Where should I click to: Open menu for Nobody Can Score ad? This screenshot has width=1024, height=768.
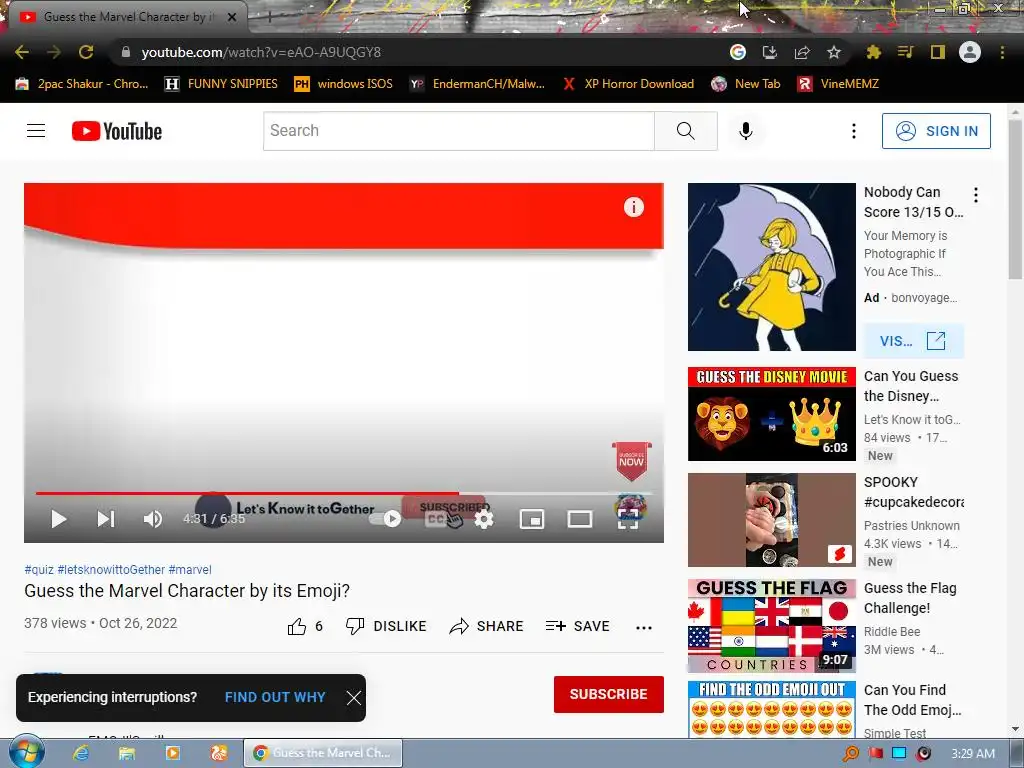[x=976, y=195]
